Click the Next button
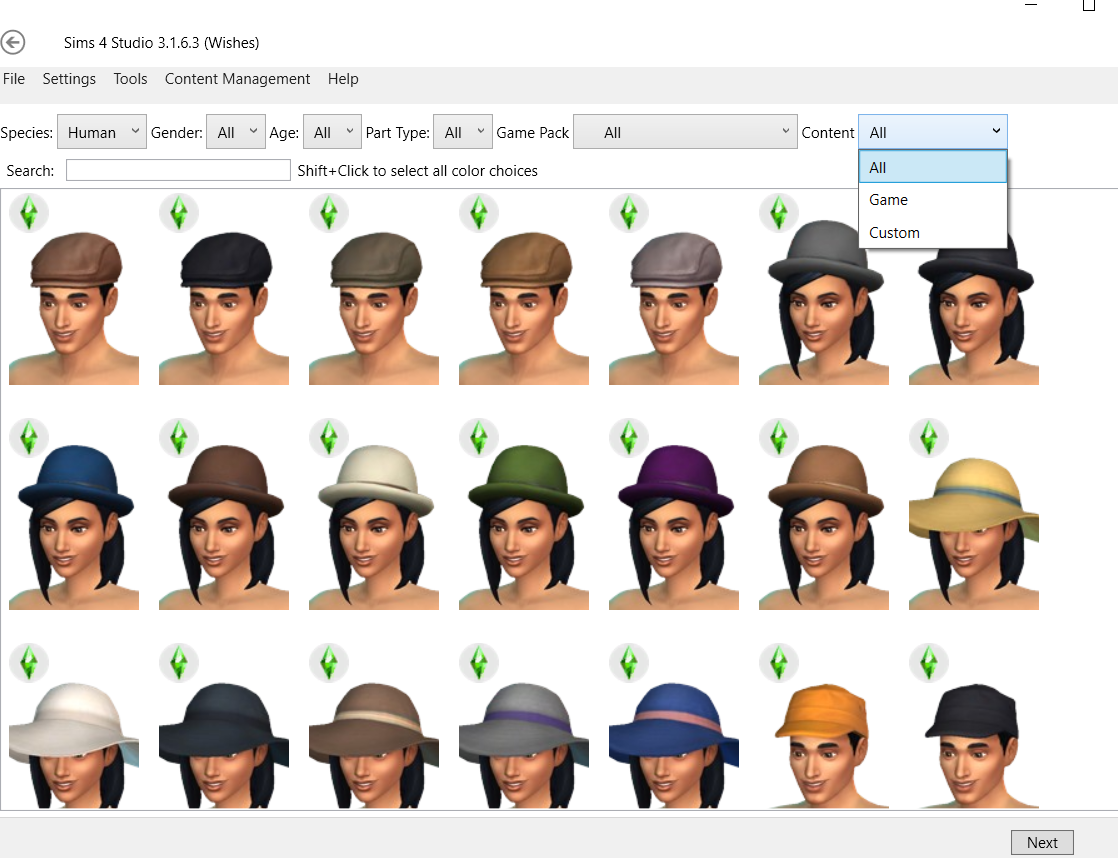 [1042, 842]
